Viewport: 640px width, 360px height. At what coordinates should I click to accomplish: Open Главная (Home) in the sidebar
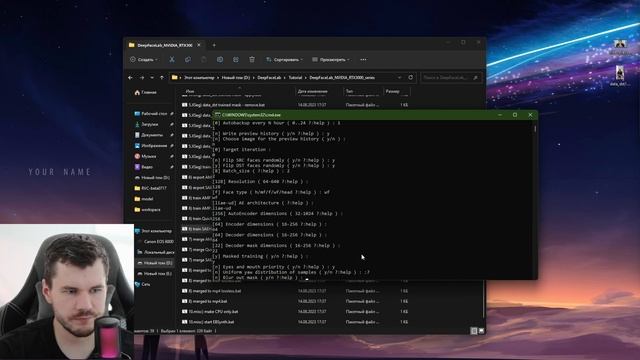pyautogui.click(x=146, y=93)
